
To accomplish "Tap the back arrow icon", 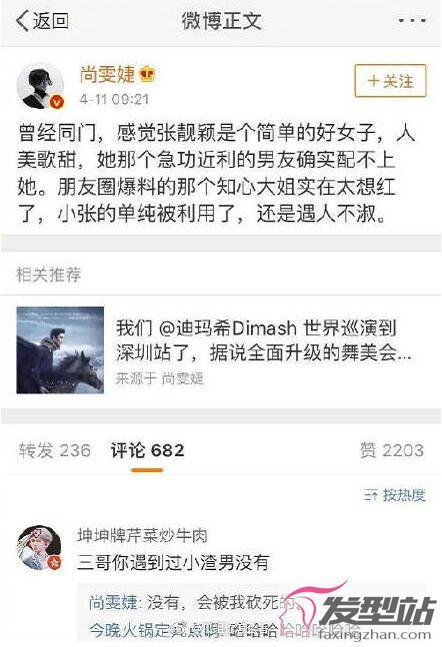I will pyautogui.click(x=23, y=21).
